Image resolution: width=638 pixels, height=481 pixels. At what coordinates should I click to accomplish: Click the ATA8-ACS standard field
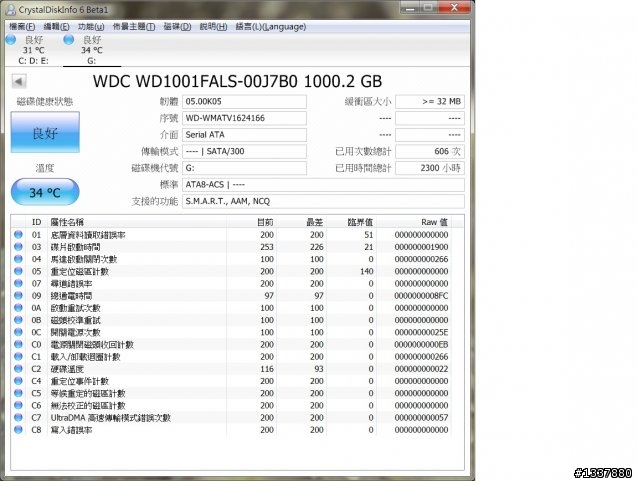tap(323, 185)
